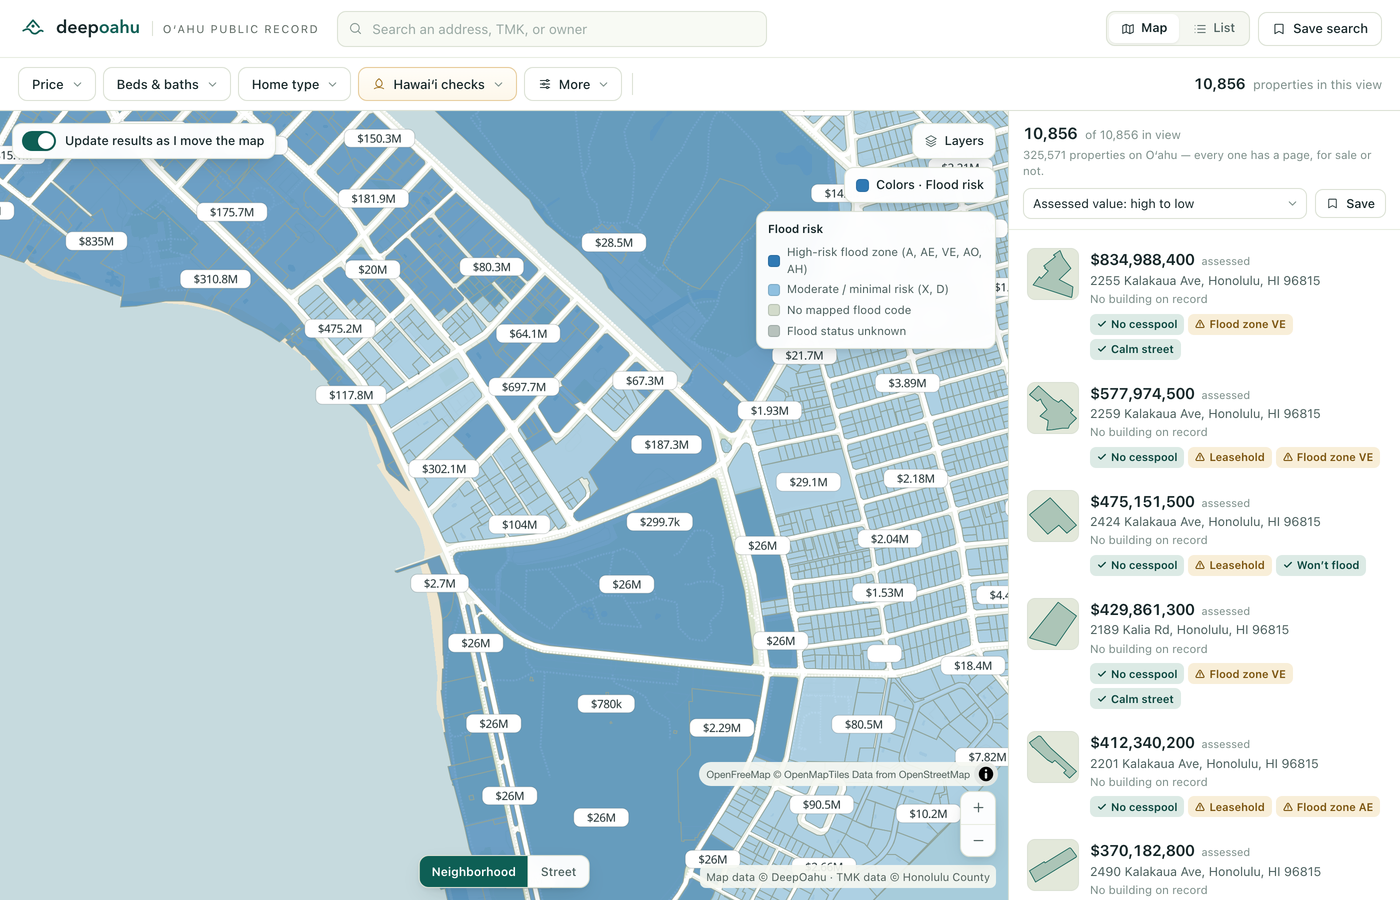Open the Hawai'i checks dropdown
This screenshot has width=1400, height=900.
coord(437,84)
